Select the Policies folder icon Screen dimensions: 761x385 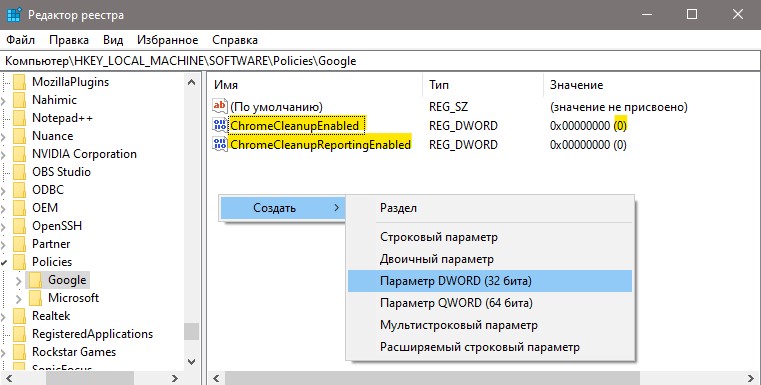[19, 262]
